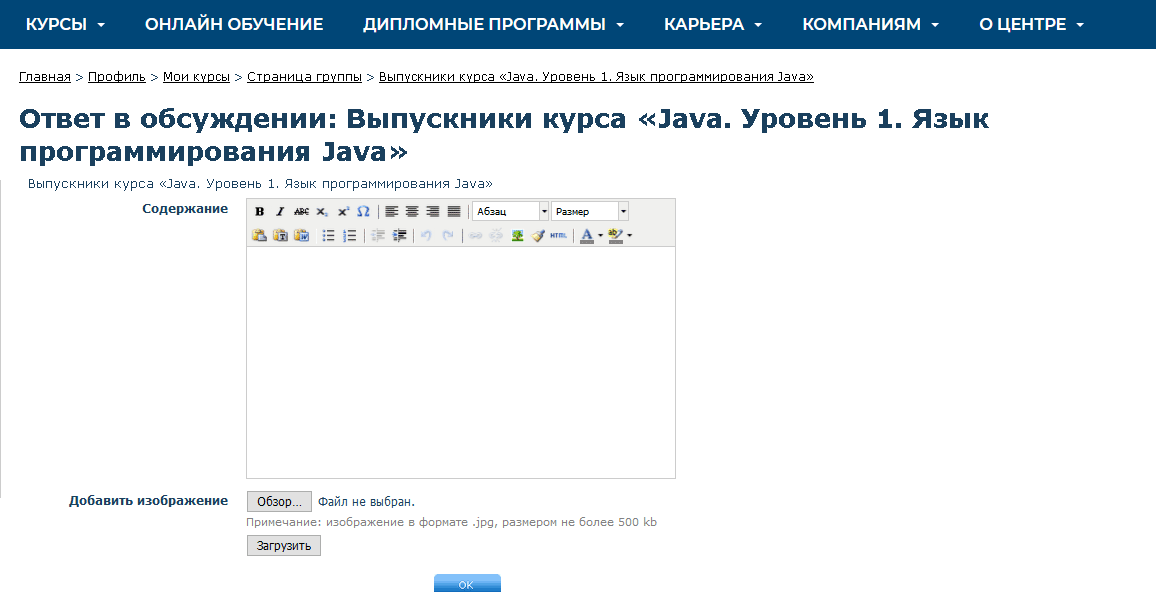Apply the current highlight background color
The width and height of the screenshot is (1156, 604).
tap(616, 235)
